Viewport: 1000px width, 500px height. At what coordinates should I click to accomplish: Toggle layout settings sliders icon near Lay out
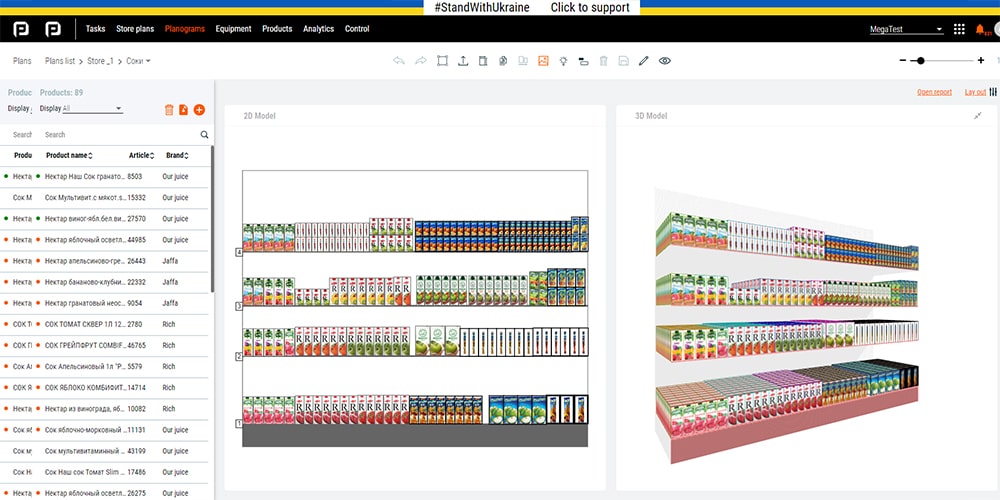(993, 92)
